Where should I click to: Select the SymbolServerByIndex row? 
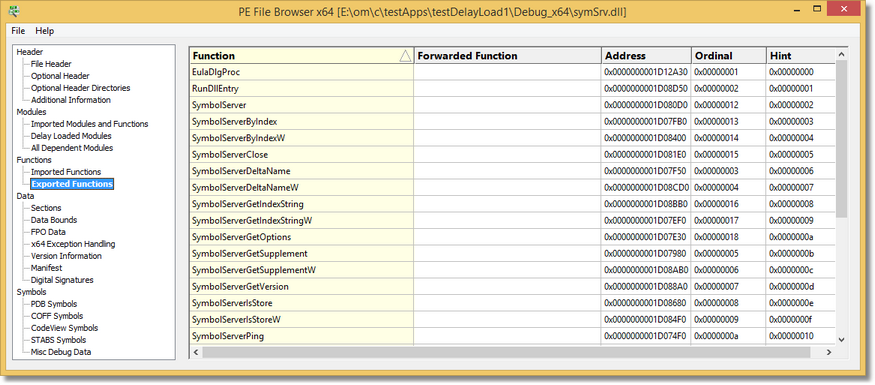click(301, 121)
